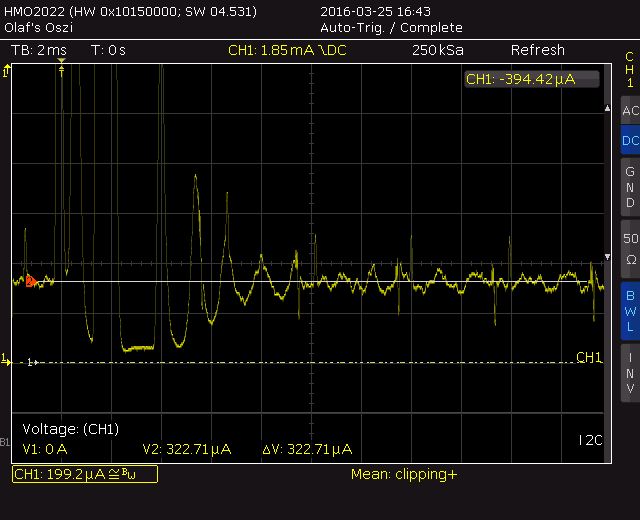Click the CH1: 199.2 µA channel scale box

pyautogui.click(x=85, y=474)
